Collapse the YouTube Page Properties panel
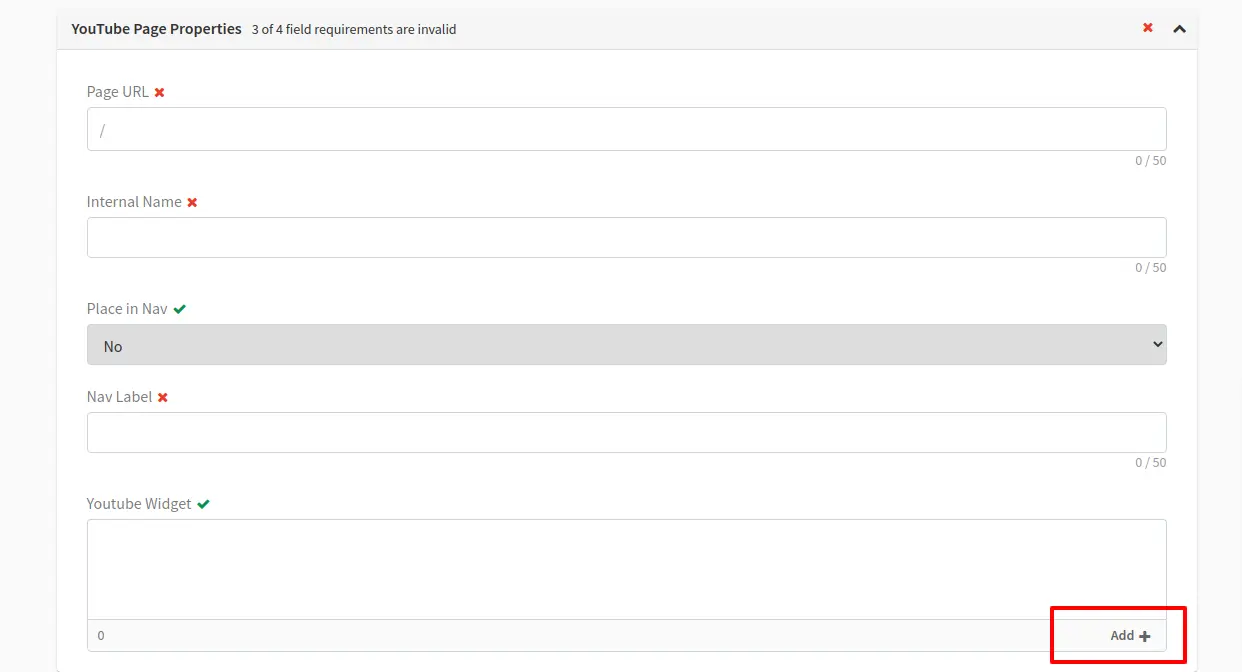This screenshot has height=672, width=1242. coord(1179,29)
